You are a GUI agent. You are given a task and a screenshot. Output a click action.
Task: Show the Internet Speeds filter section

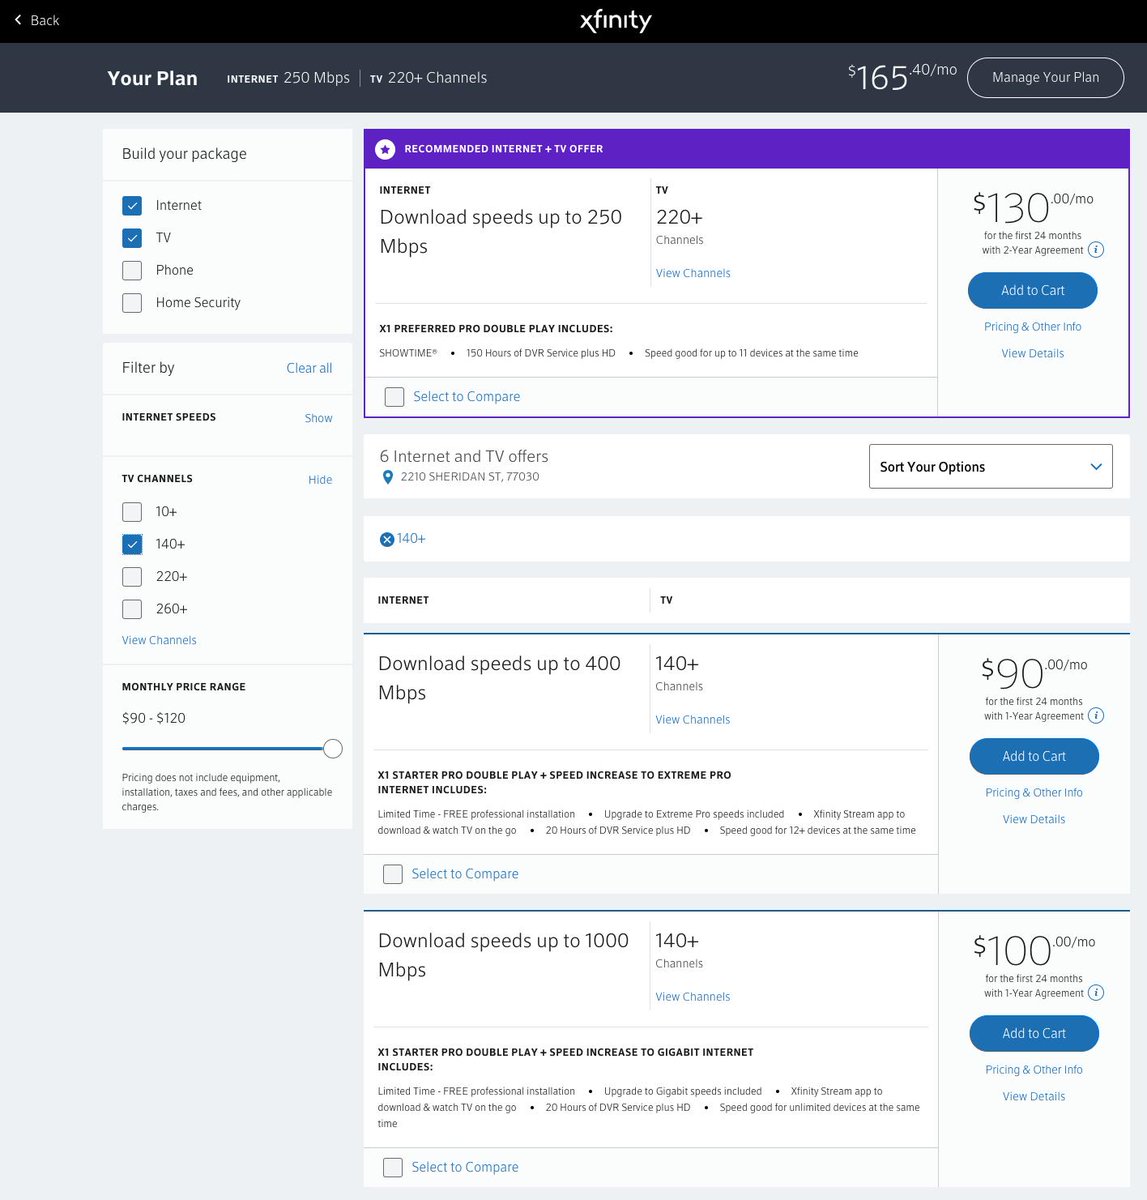coord(318,418)
